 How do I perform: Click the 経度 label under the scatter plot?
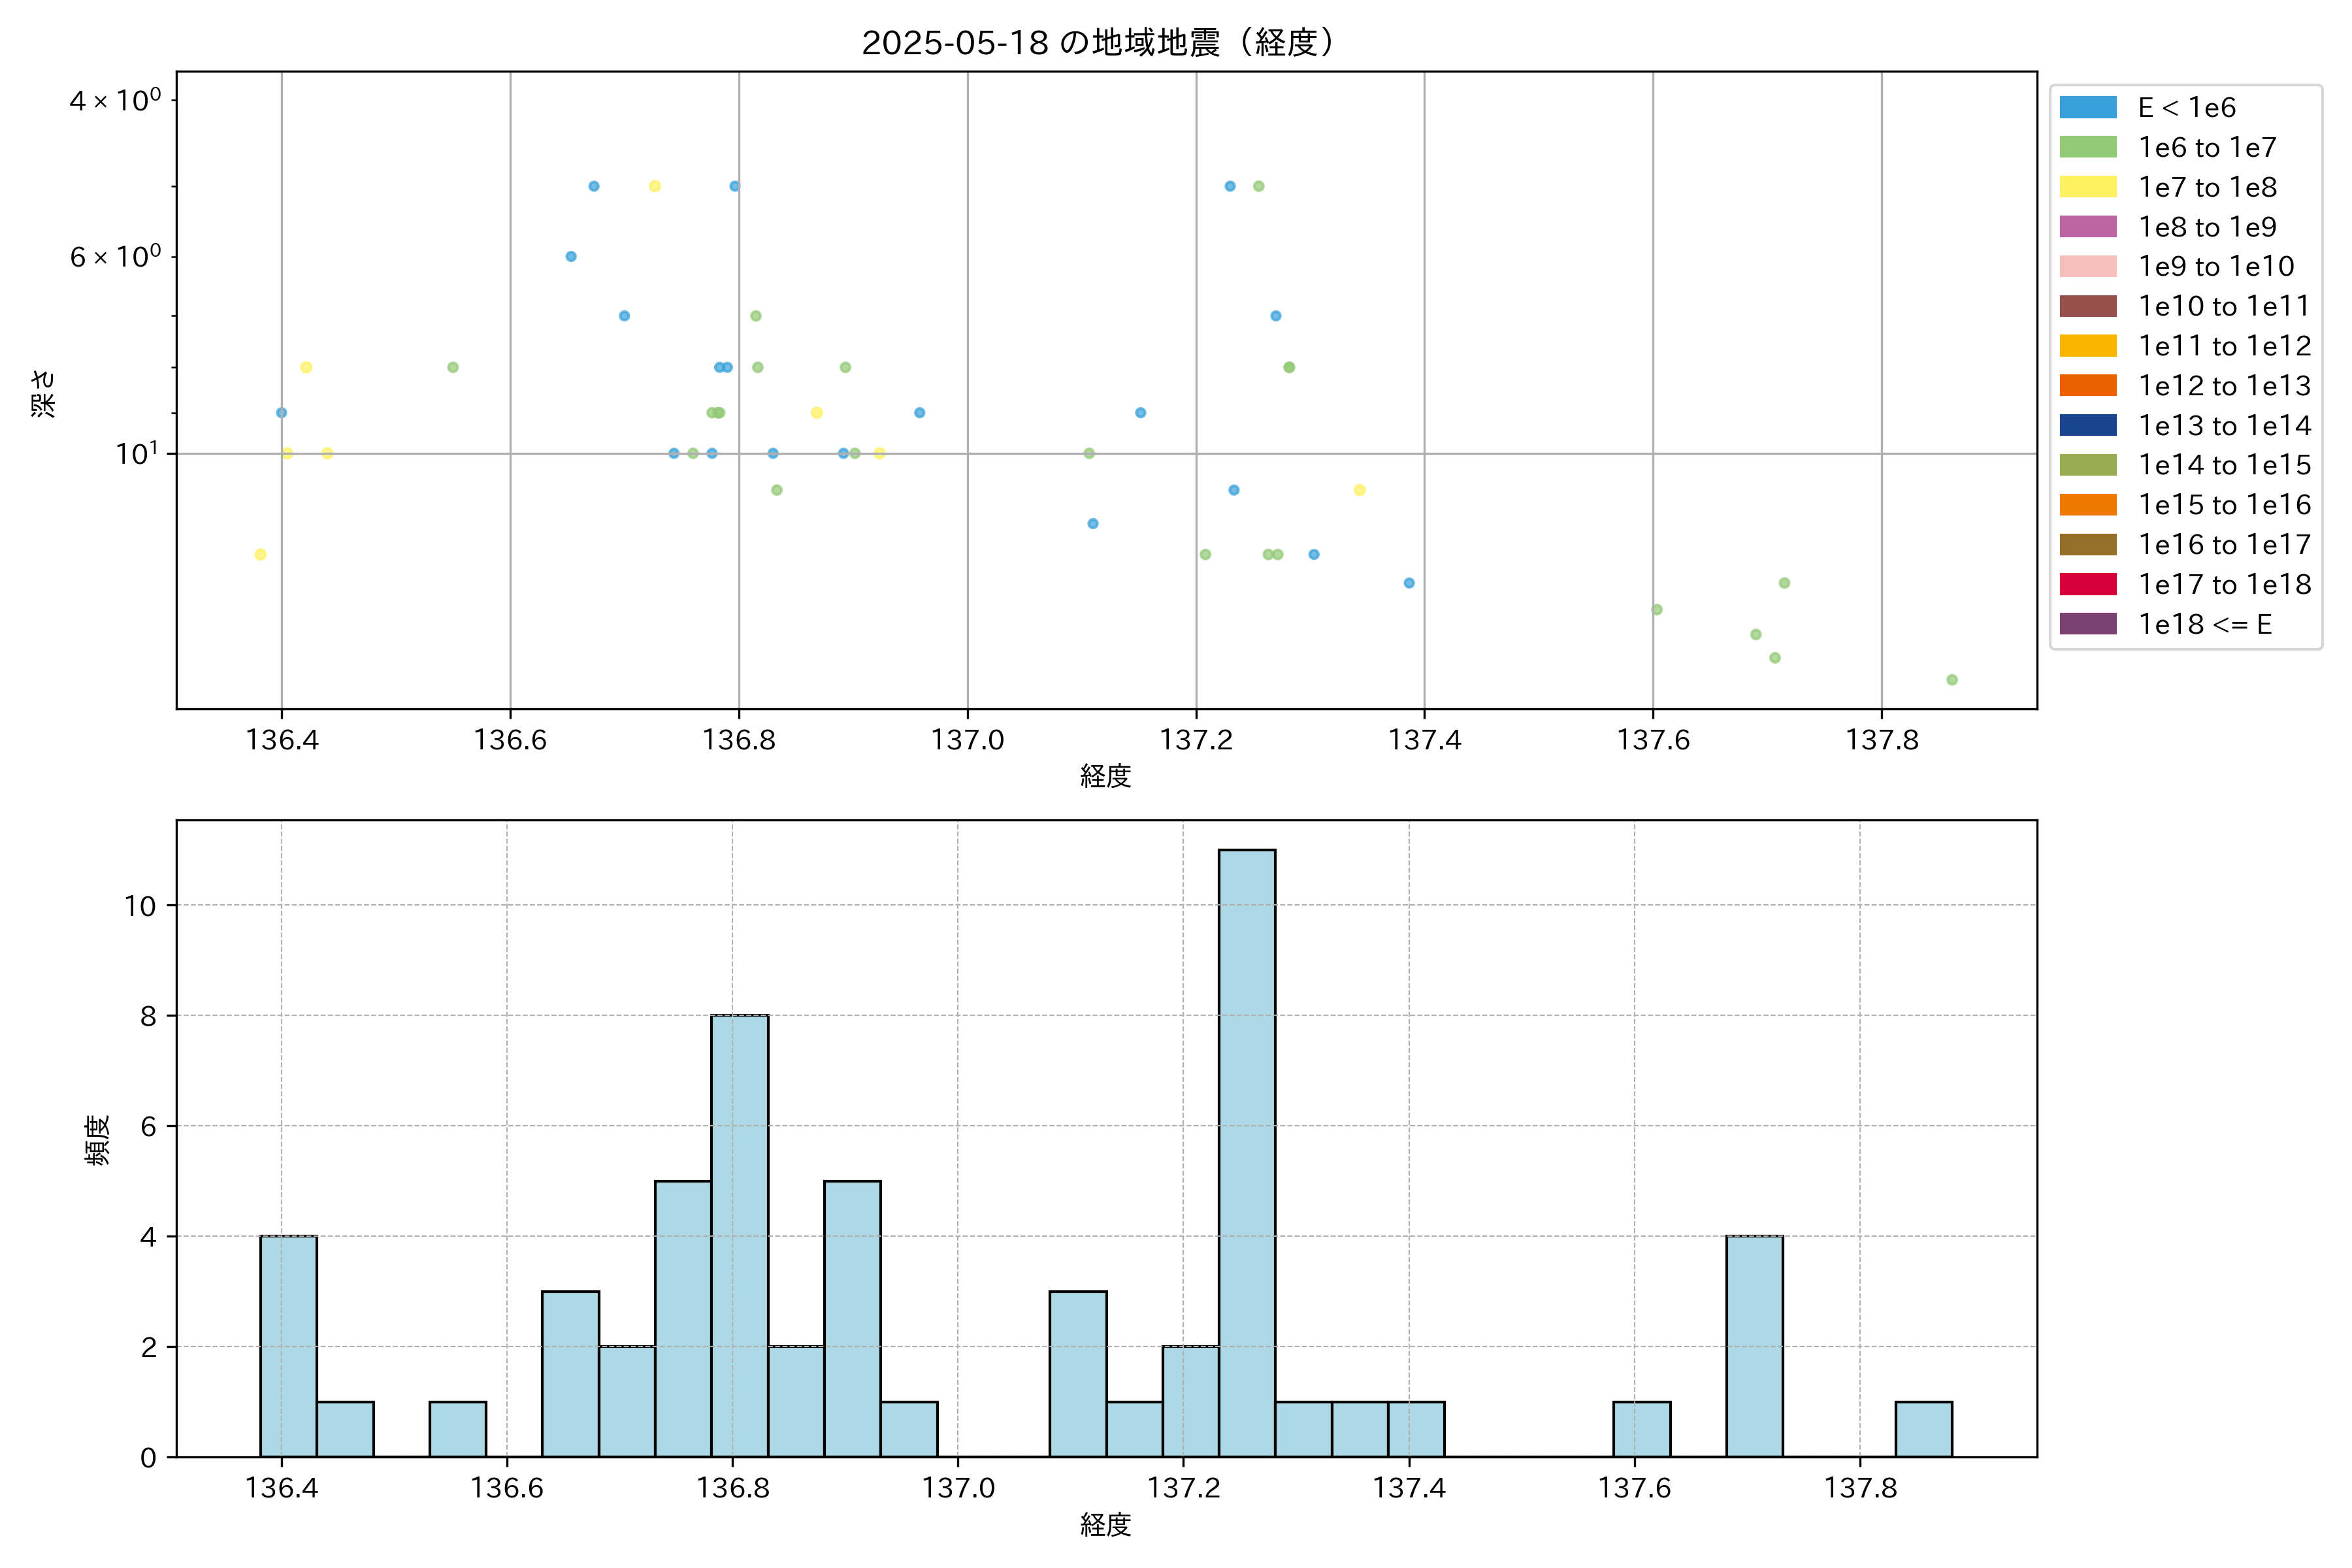click(x=1105, y=776)
